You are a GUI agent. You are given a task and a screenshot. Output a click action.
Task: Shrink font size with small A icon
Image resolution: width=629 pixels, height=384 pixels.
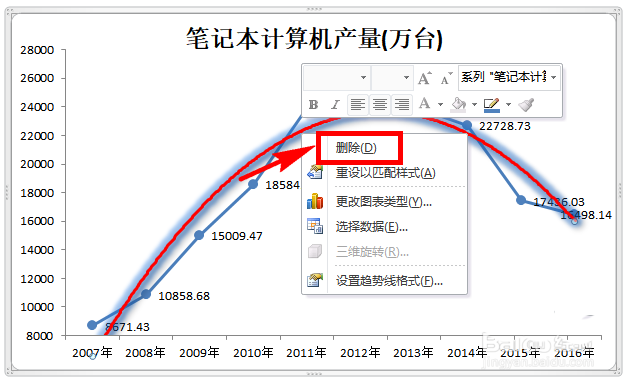tap(446, 79)
